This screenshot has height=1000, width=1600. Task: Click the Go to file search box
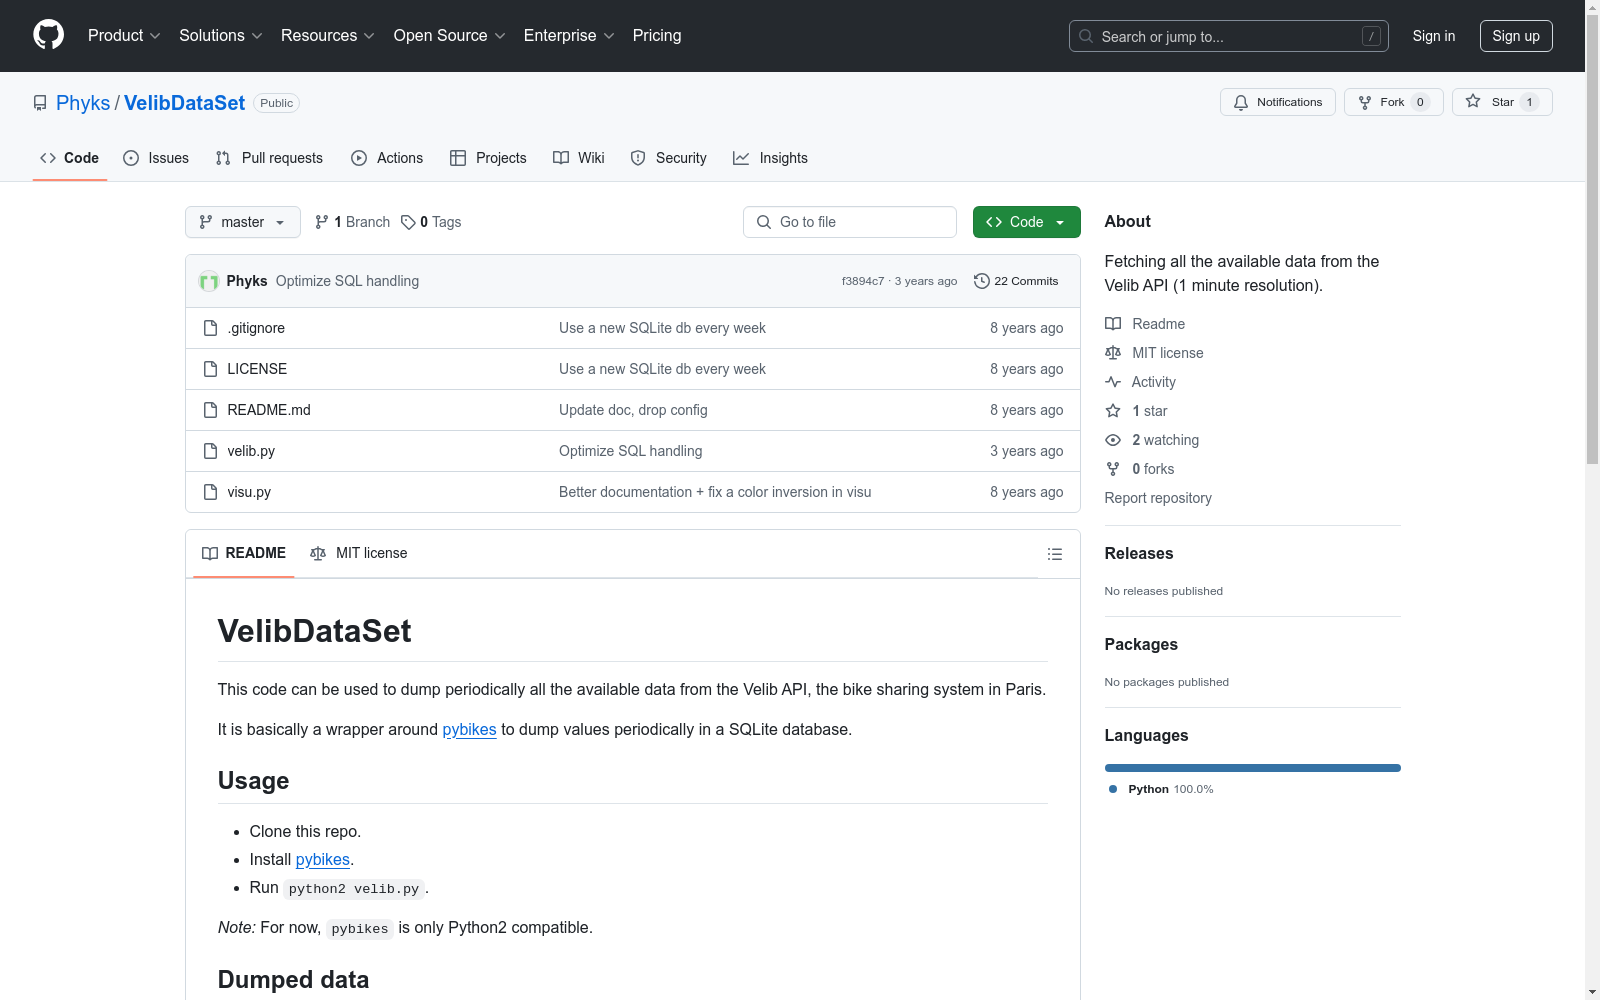pos(850,222)
